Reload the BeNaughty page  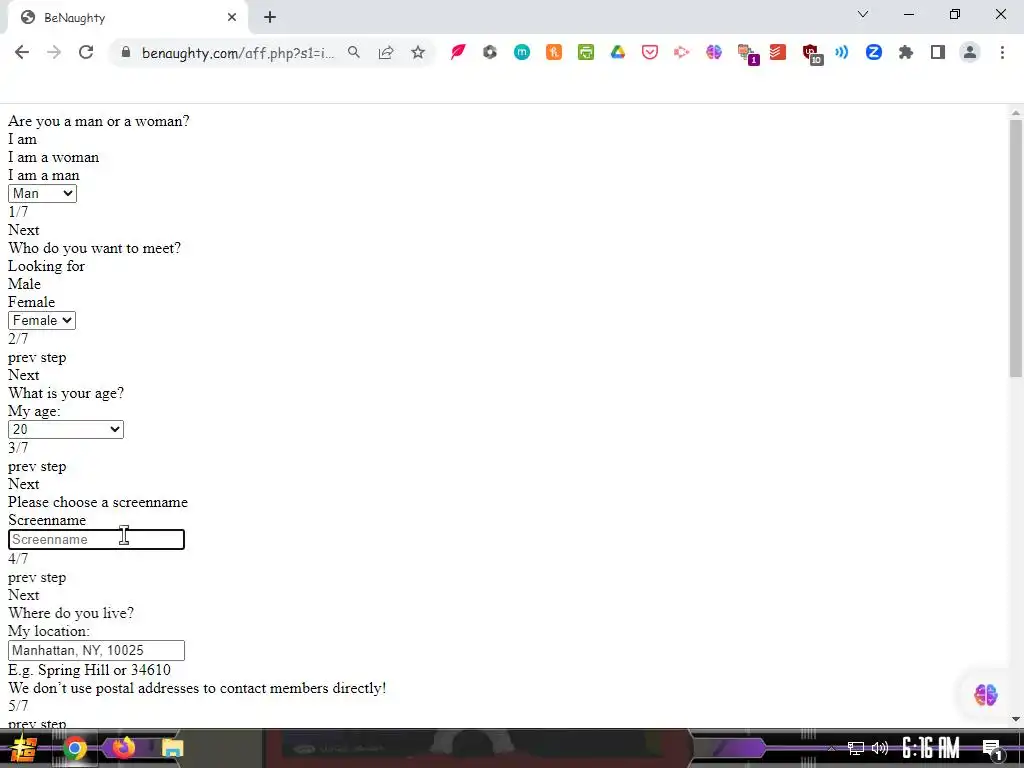[86, 52]
